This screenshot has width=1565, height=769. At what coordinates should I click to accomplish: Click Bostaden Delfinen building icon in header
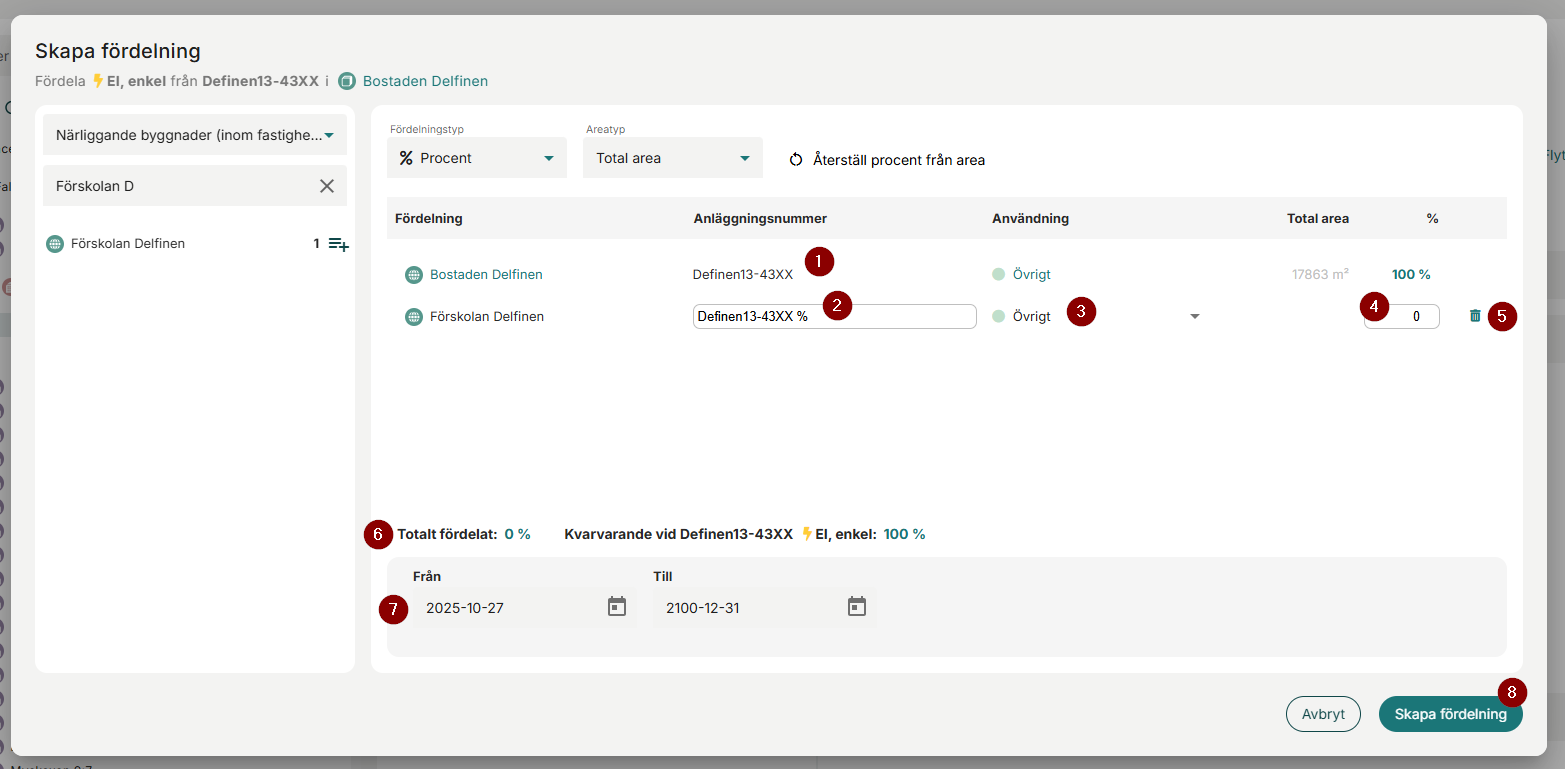pos(347,81)
